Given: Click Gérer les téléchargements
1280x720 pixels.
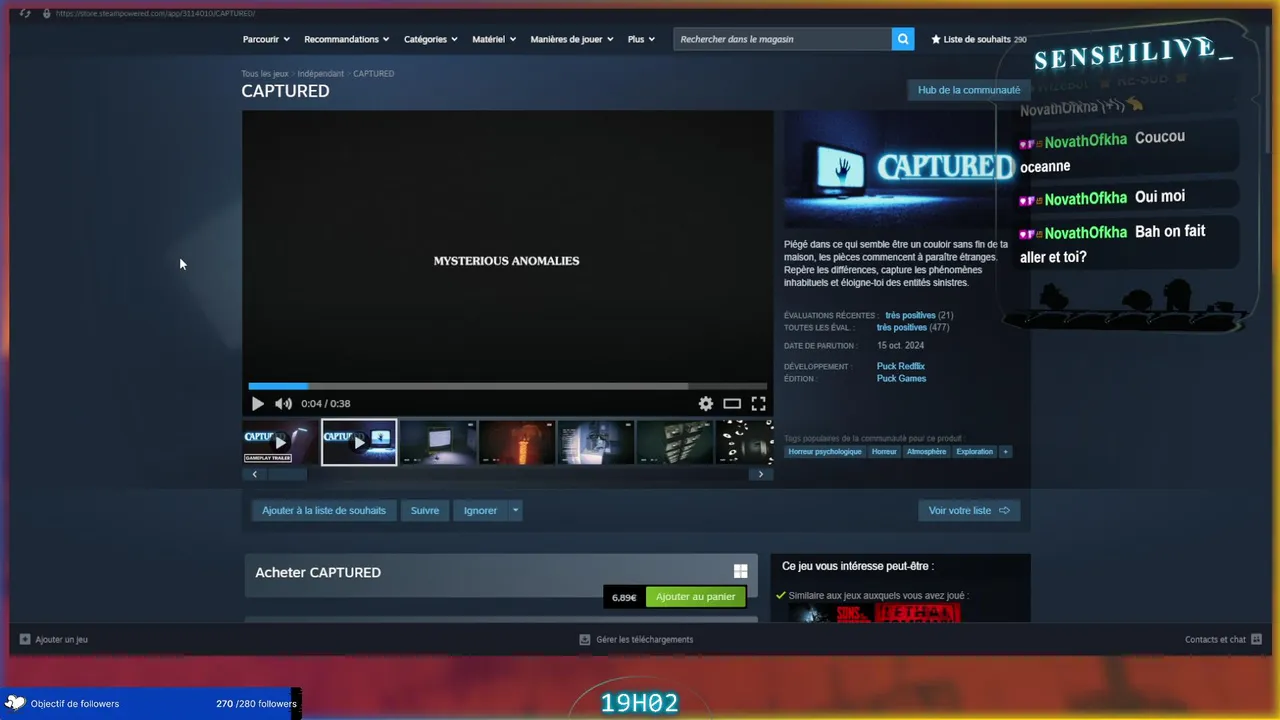Looking at the screenshot, I should pos(644,639).
